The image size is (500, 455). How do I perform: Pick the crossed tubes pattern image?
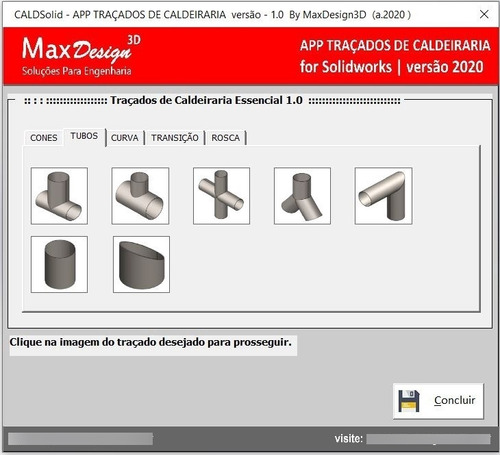pos(221,196)
